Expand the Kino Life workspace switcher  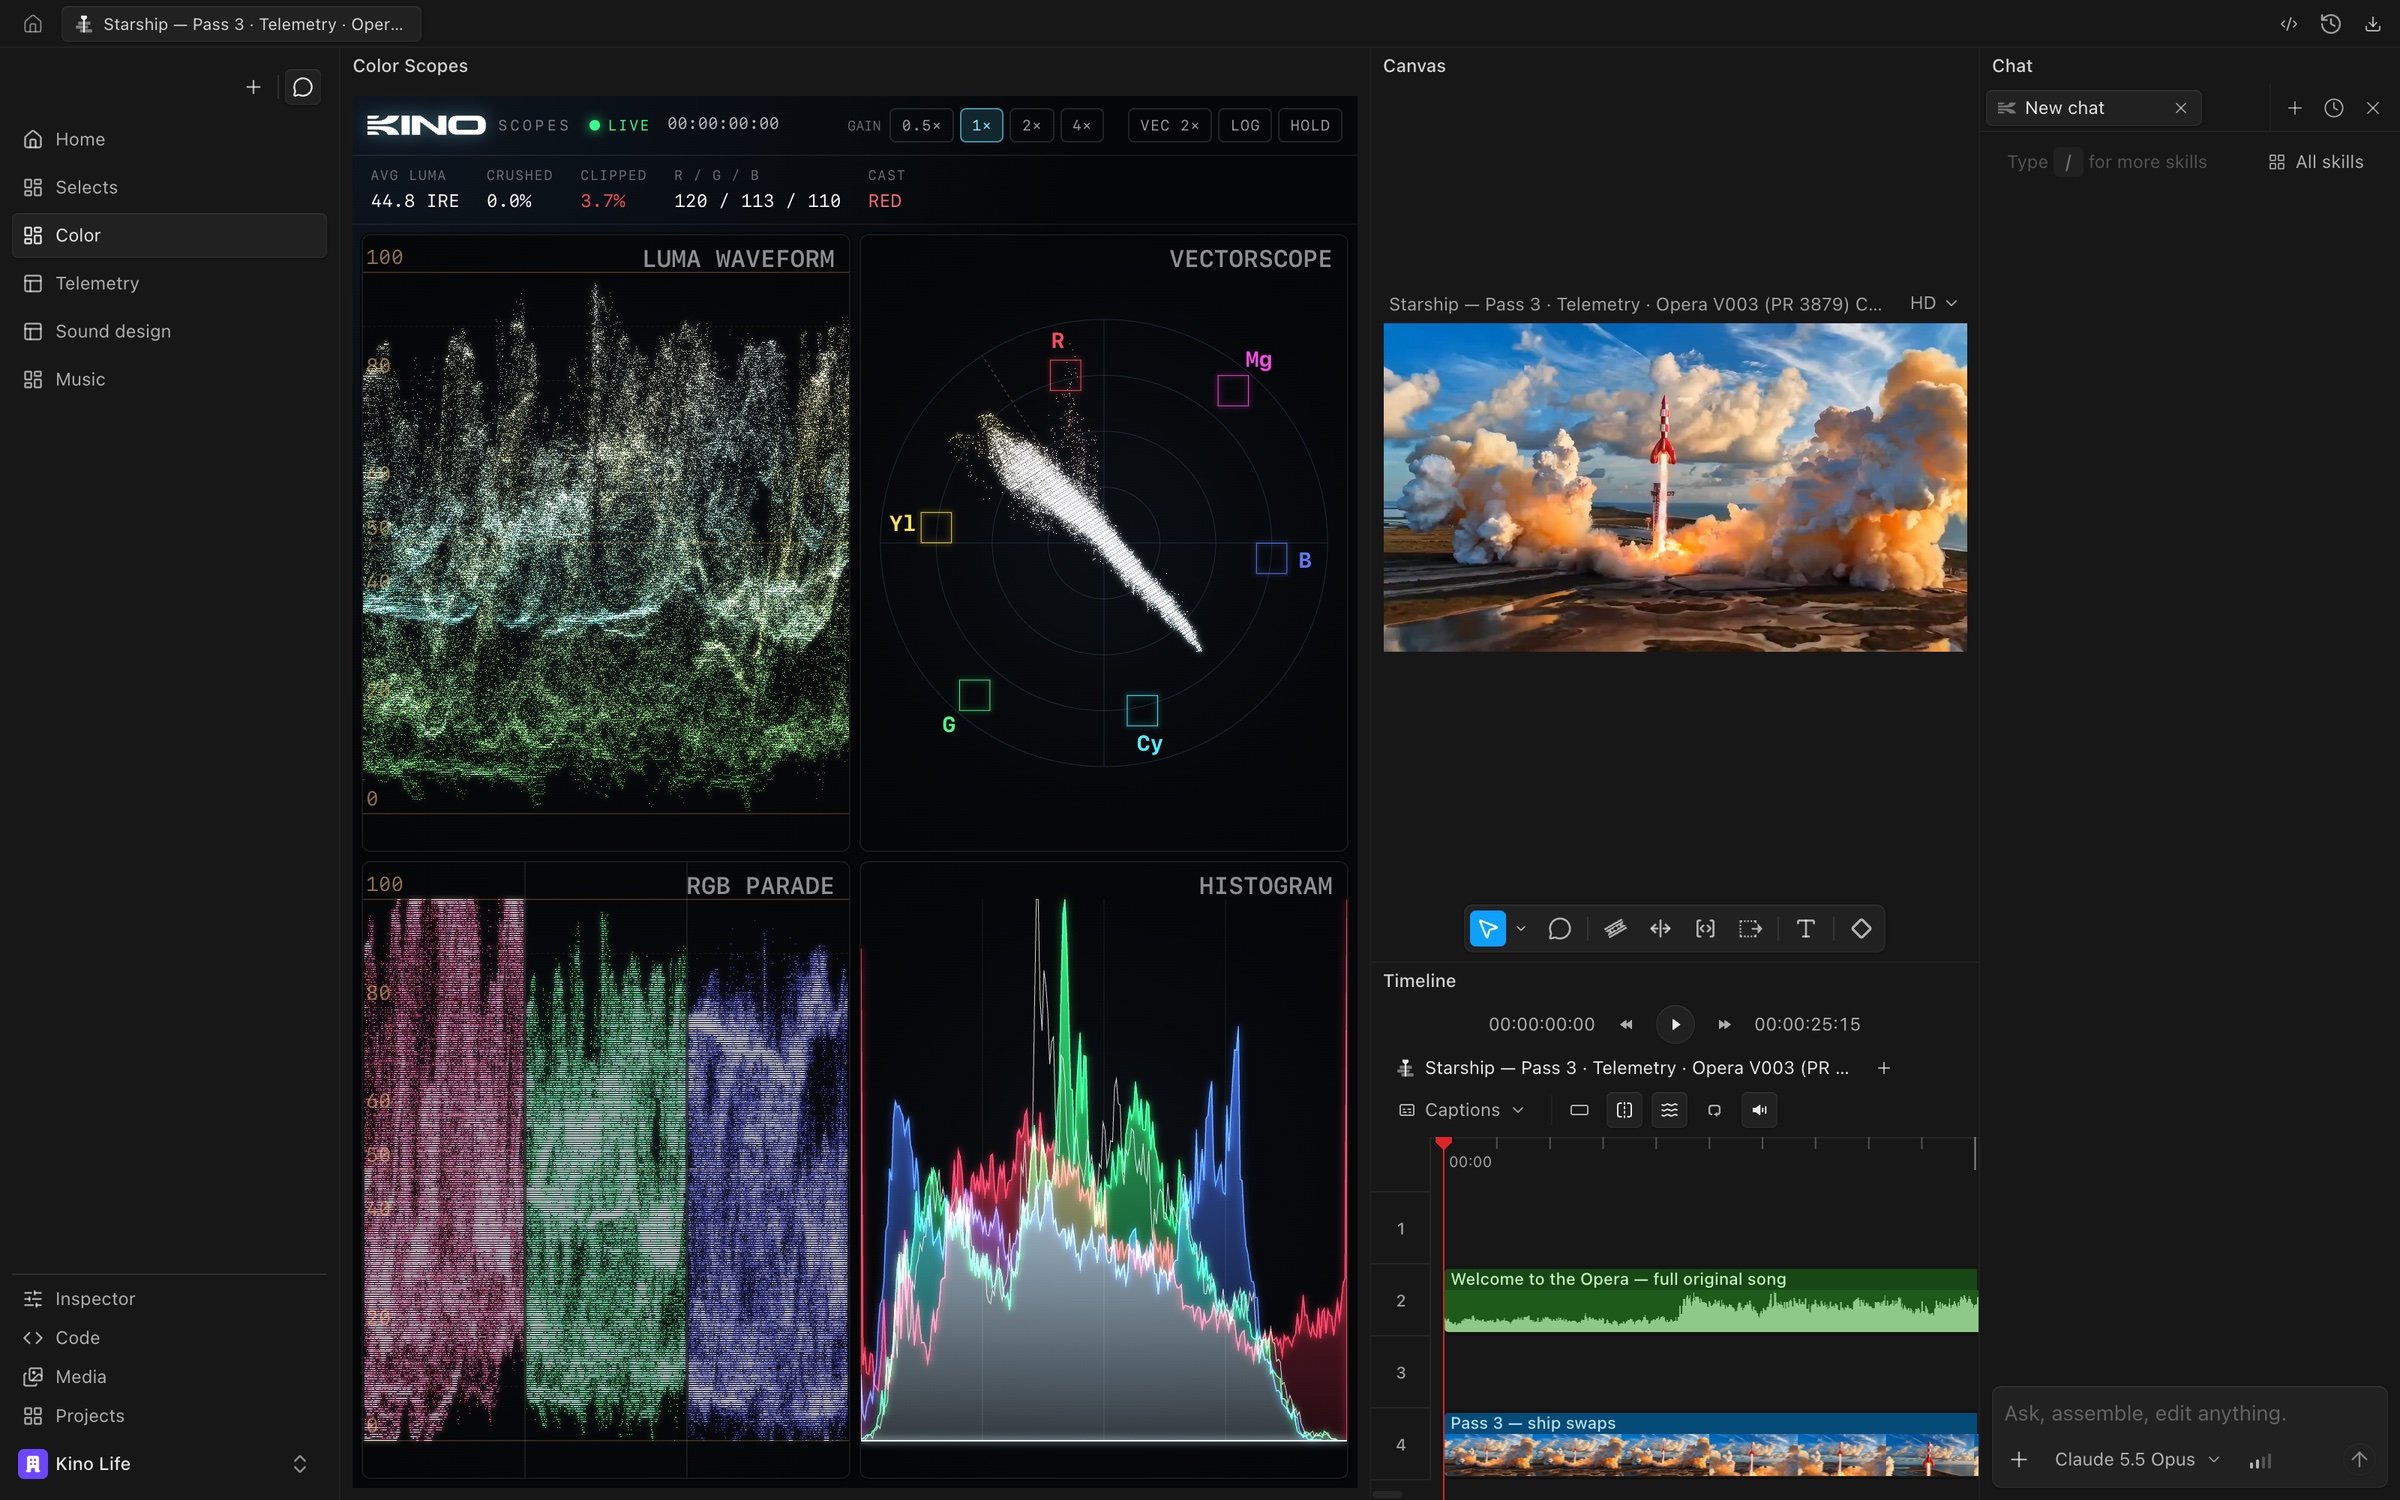pos(299,1463)
